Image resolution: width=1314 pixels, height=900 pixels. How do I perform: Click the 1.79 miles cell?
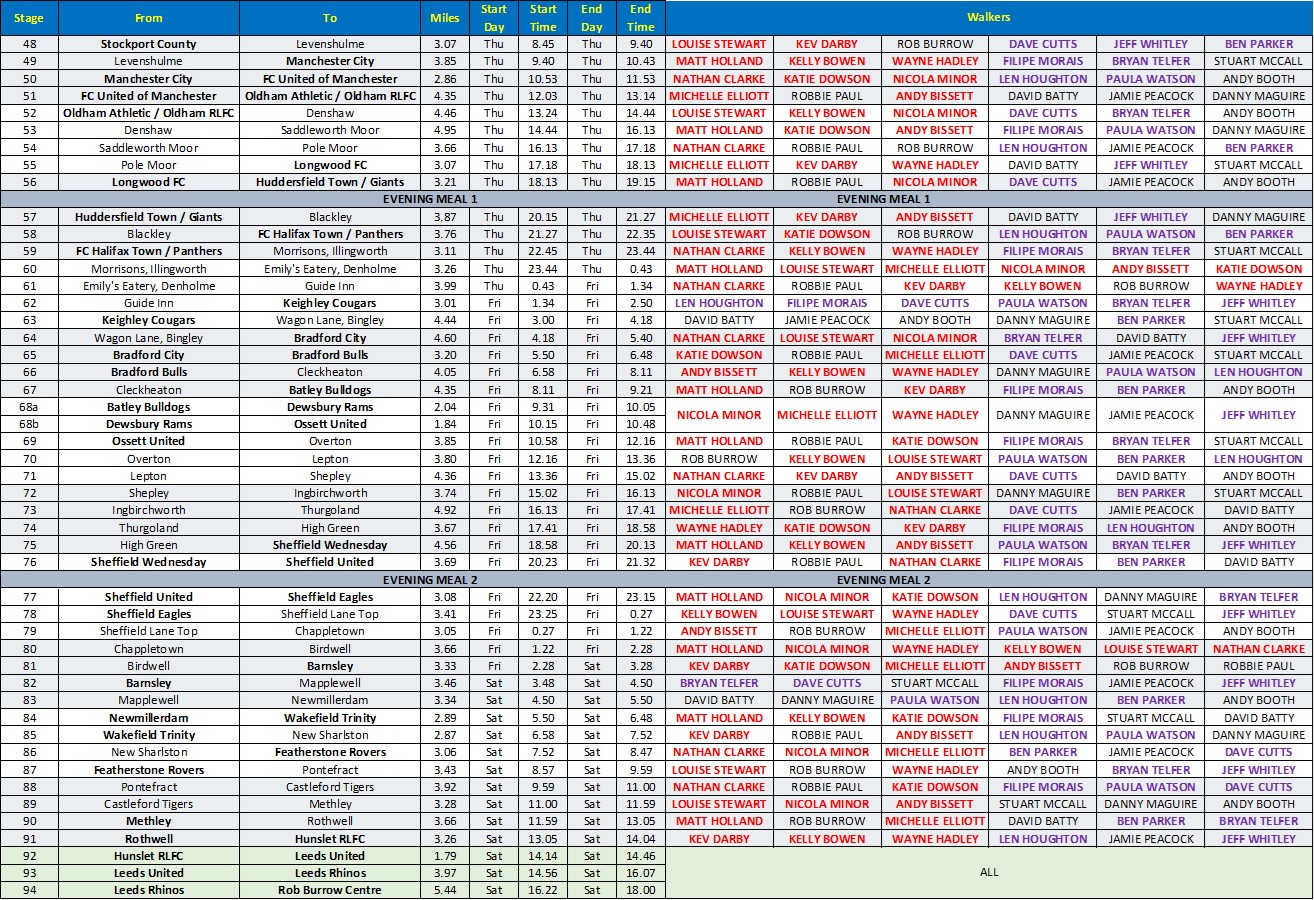tap(445, 856)
